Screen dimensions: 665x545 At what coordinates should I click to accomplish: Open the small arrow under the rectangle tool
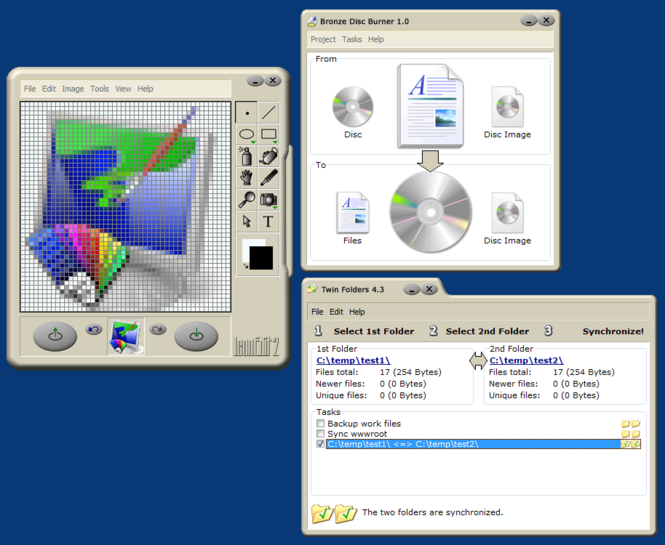(x=275, y=142)
